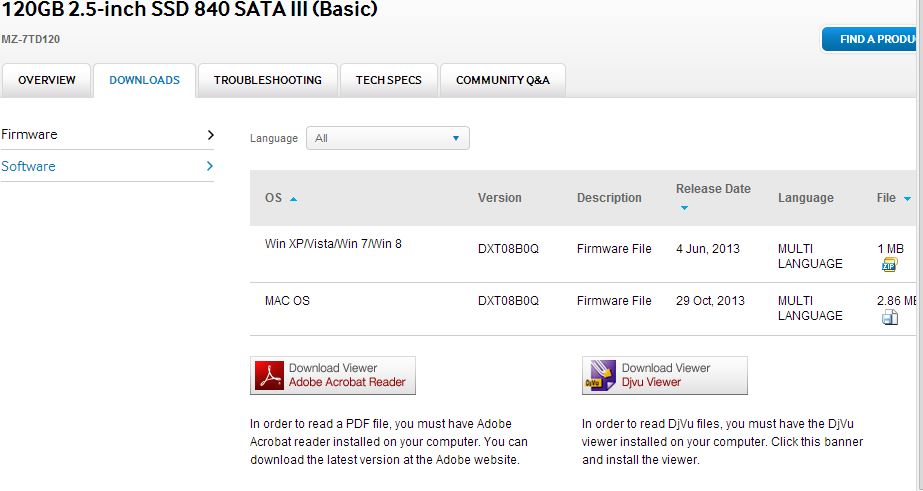Select the MAC OS row text
Screen dimensions: 923x491
[287, 301]
